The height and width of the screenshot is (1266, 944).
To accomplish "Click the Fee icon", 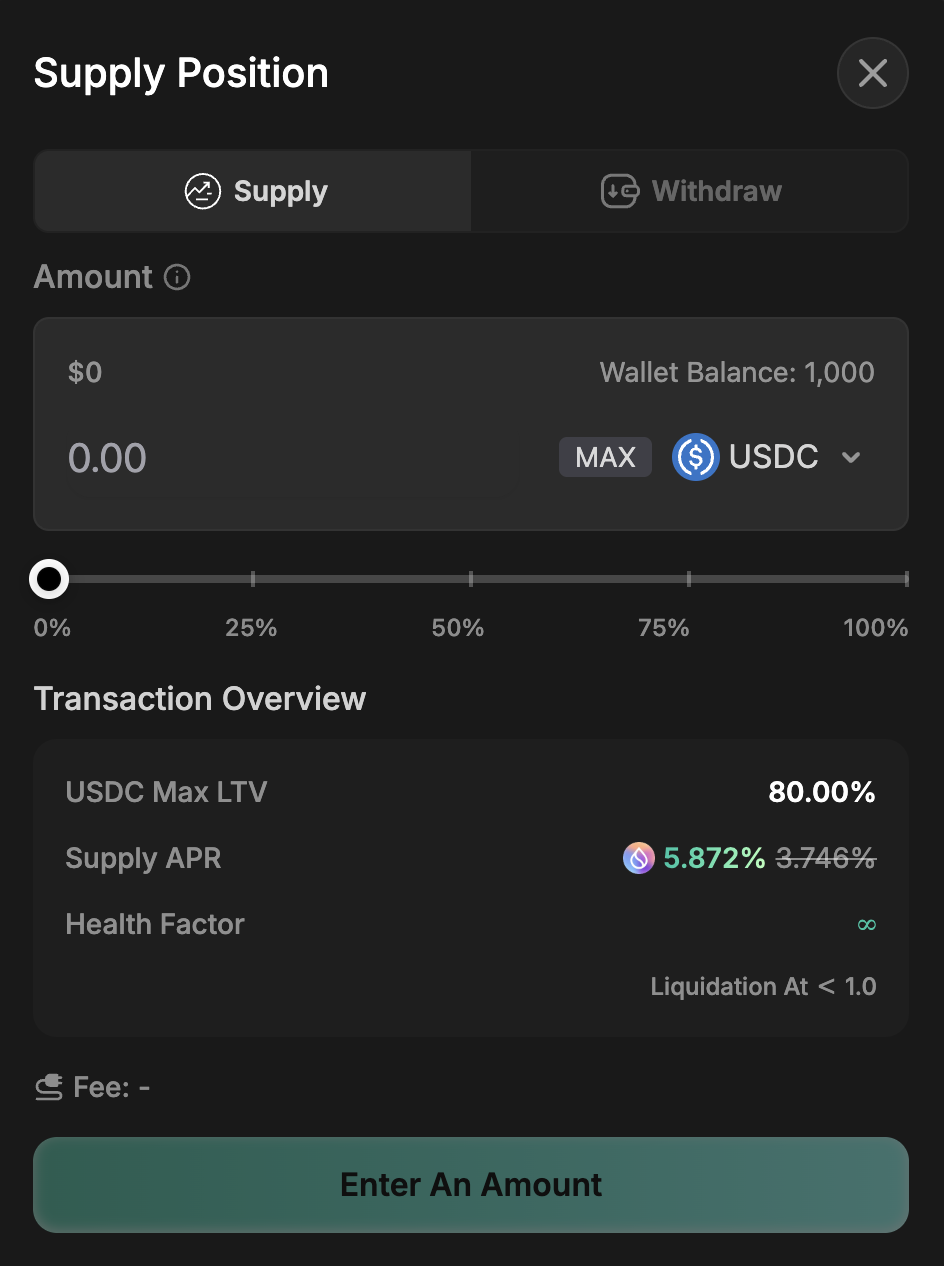I will pyautogui.click(x=49, y=1087).
